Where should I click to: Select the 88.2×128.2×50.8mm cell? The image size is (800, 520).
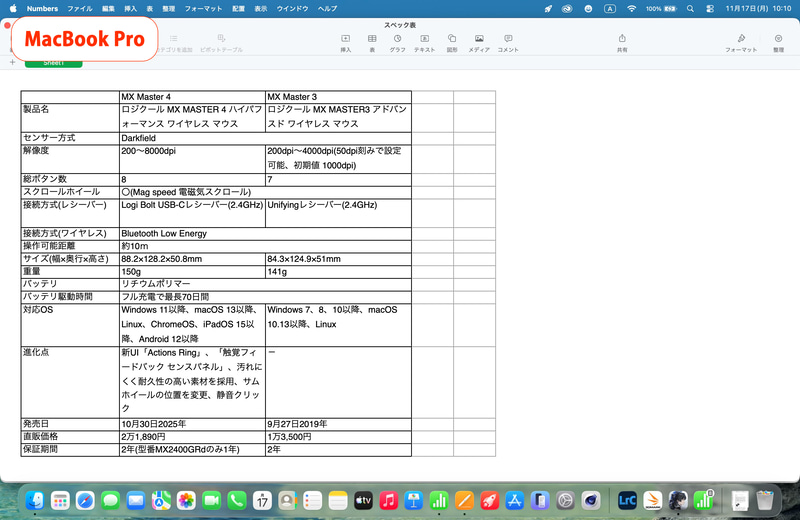point(192,259)
